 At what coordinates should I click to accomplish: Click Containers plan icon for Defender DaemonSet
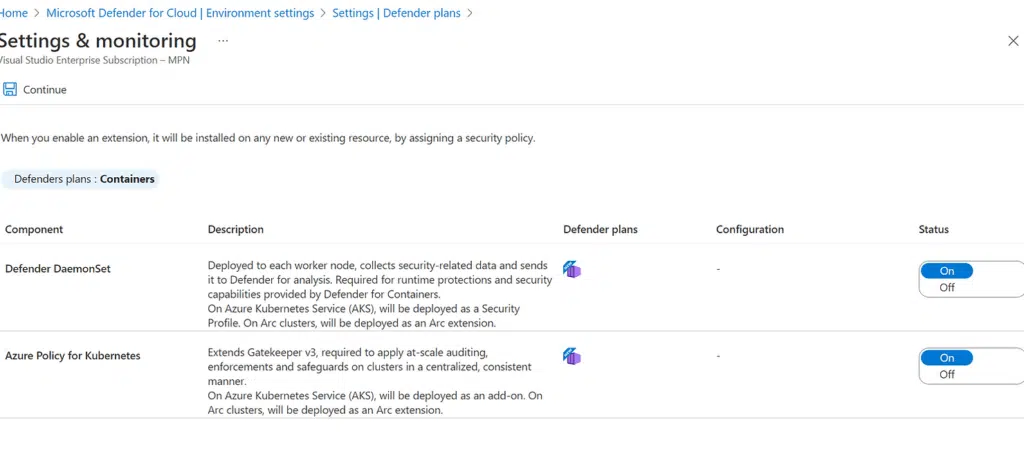[x=572, y=269]
